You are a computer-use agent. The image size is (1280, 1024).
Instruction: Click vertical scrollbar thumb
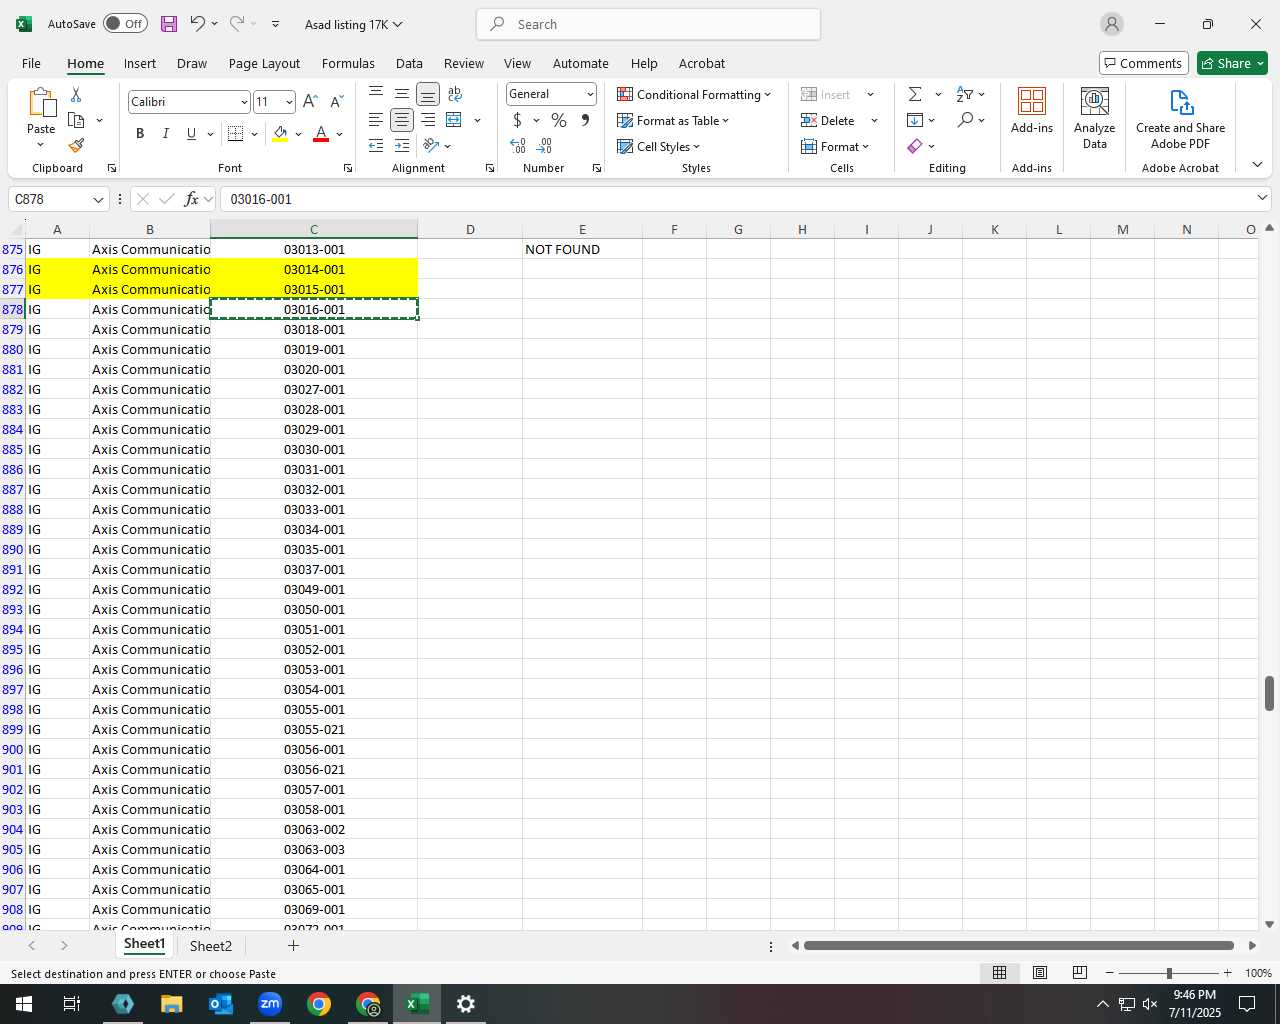1269,693
